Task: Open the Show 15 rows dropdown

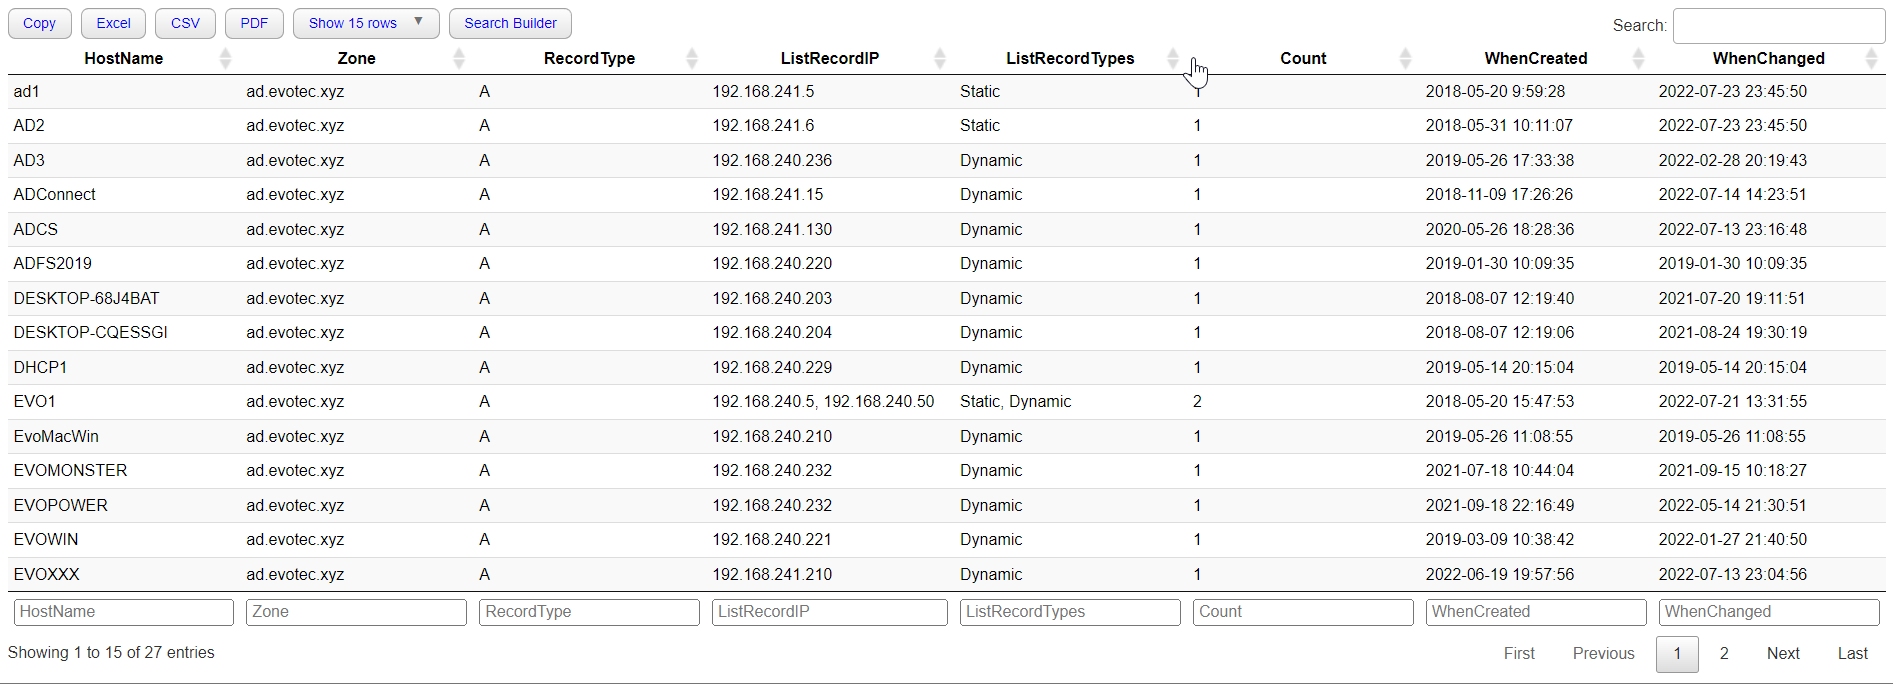Action: tap(365, 23)
